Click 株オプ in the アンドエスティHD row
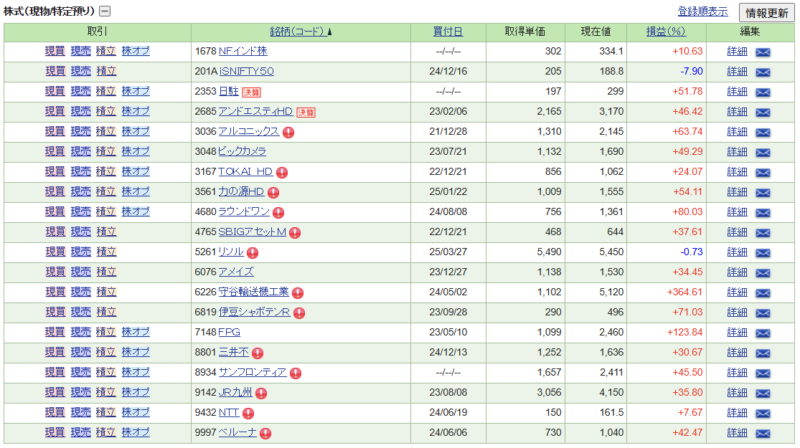 pyautogui.click(x=136, y=111)
